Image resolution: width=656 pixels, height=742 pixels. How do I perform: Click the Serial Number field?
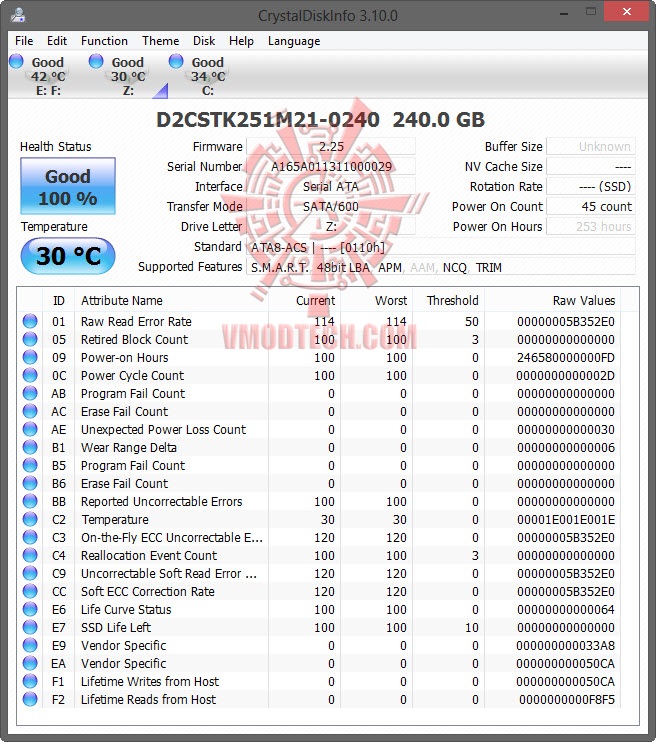(331, 167)
